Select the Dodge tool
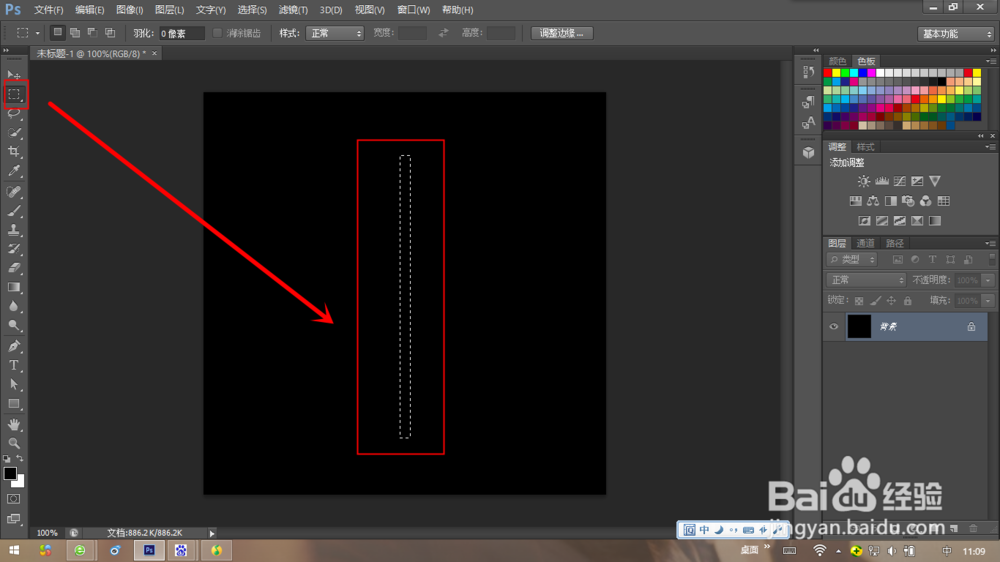 click(x=14, y=325)
